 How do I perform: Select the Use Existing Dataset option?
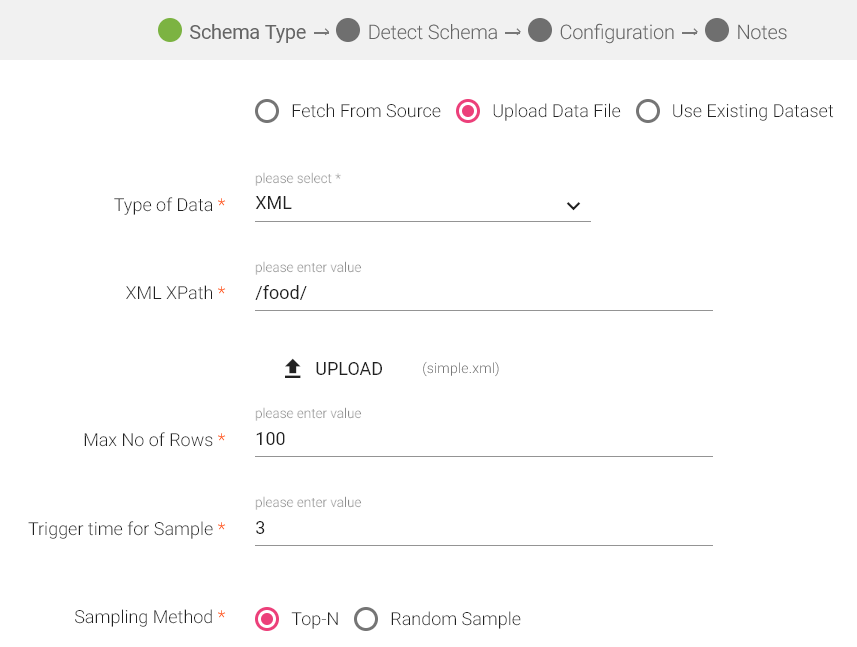648,111
